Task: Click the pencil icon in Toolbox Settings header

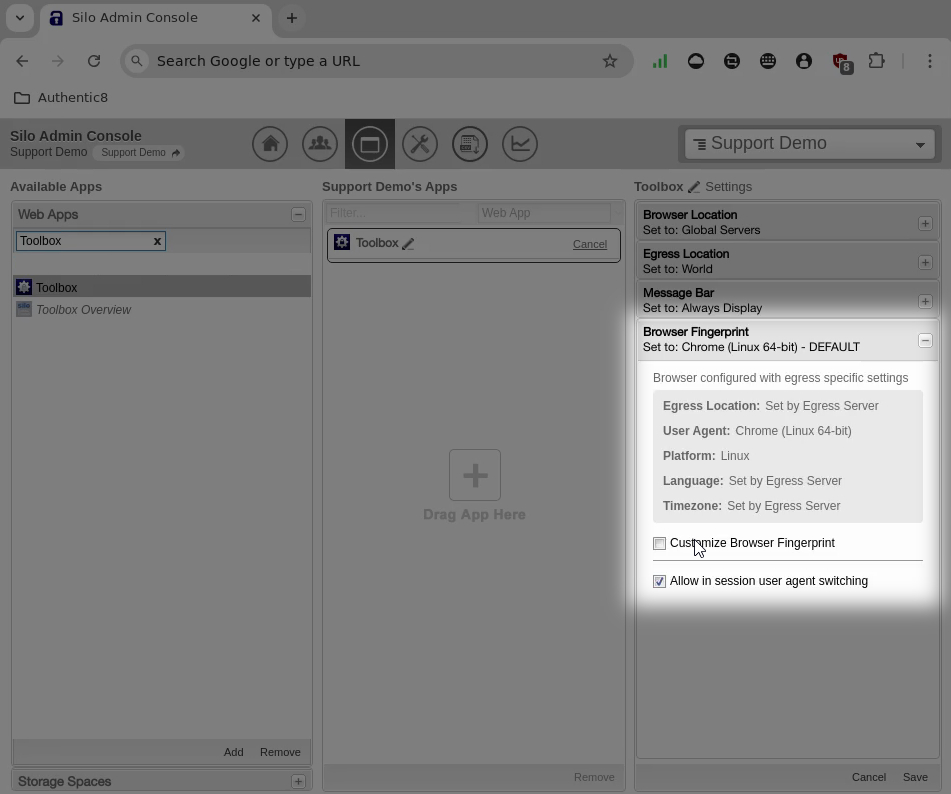Action: (x=694, y=187)
